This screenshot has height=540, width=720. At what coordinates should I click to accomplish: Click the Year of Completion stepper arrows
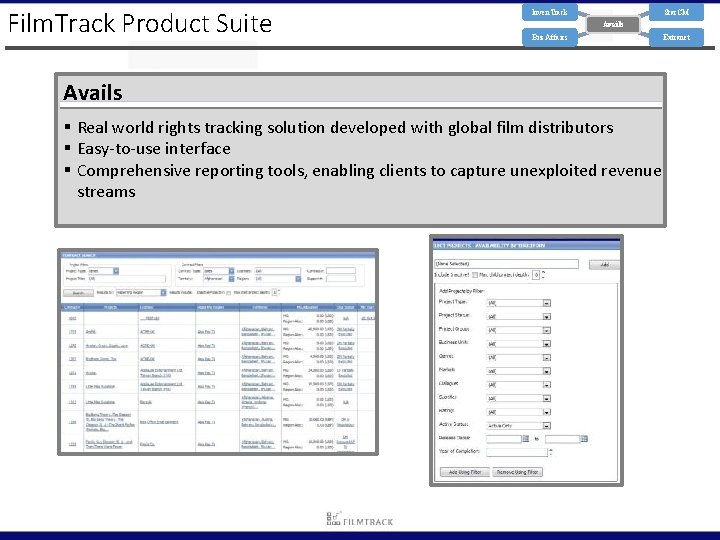pos(551,452)
